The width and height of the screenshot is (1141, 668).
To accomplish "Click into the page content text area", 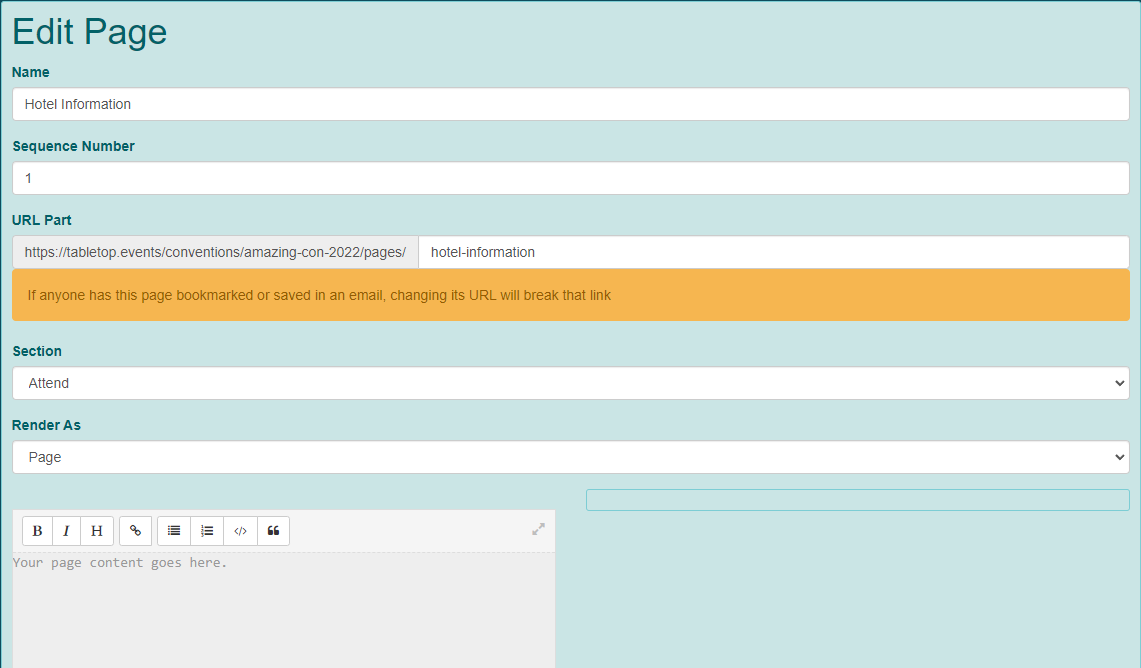I will click(284, 610).
